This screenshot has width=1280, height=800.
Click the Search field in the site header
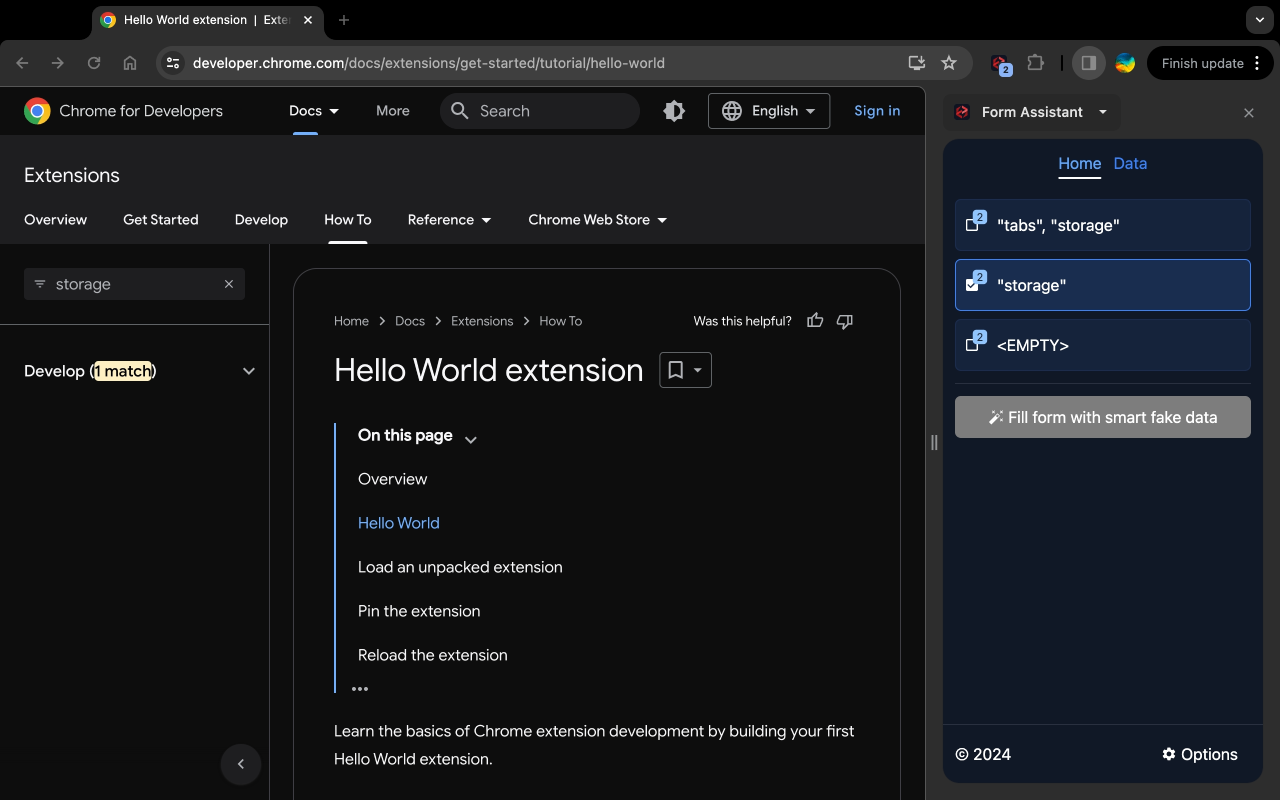[x=540, y=111]
